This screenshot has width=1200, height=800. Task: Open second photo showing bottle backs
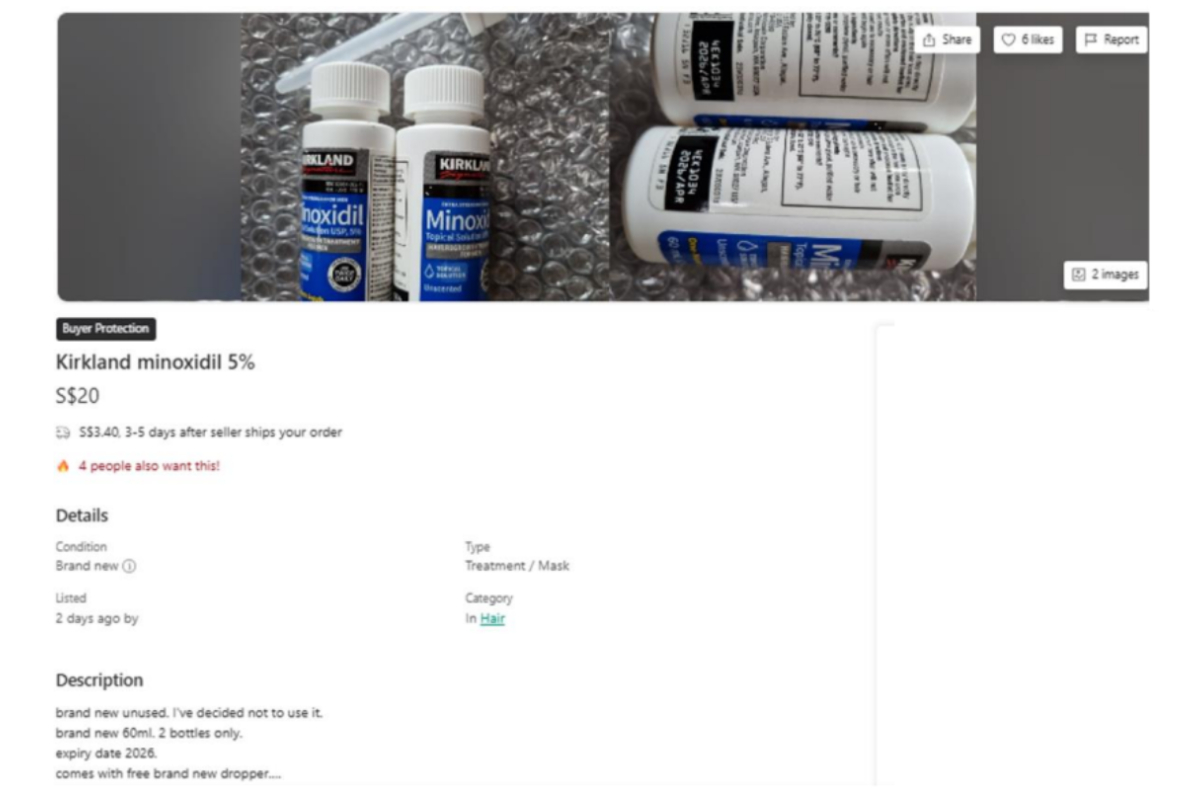point(793,157)
